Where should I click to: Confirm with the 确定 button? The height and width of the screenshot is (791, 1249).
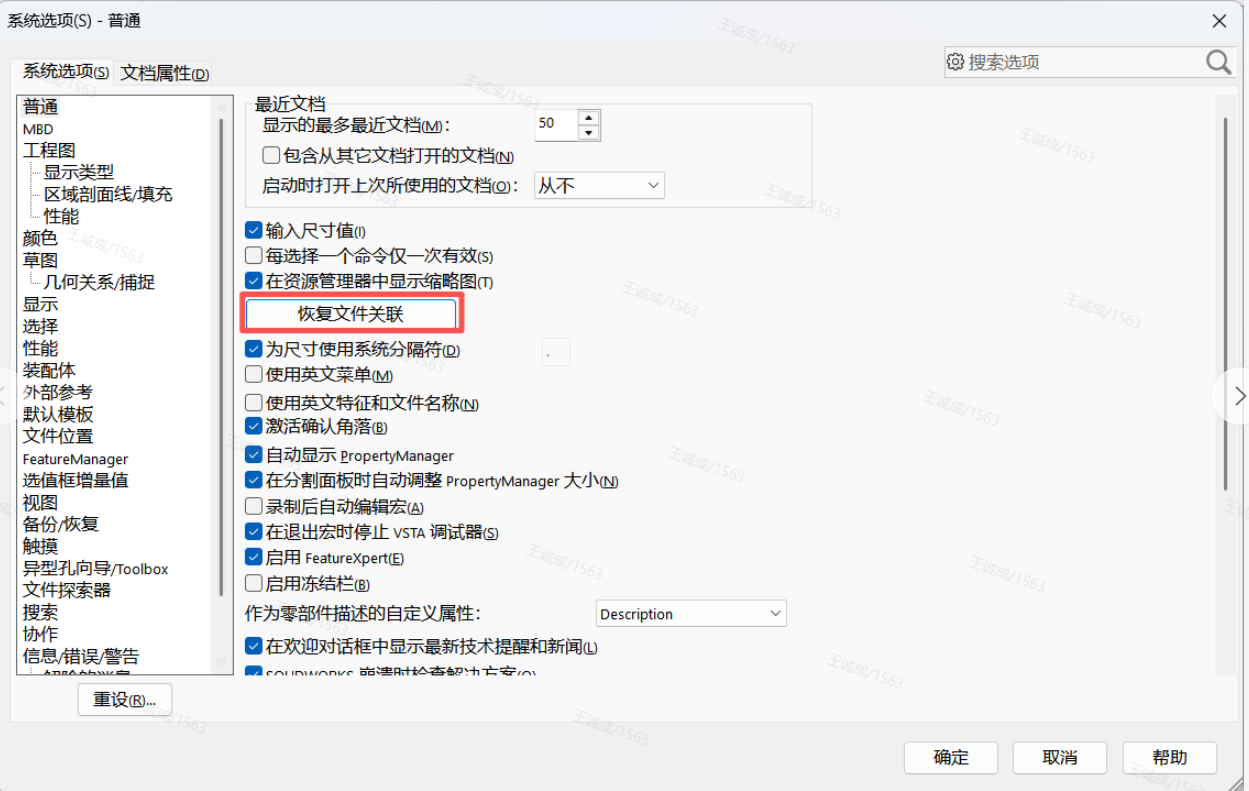click(951, 757)
